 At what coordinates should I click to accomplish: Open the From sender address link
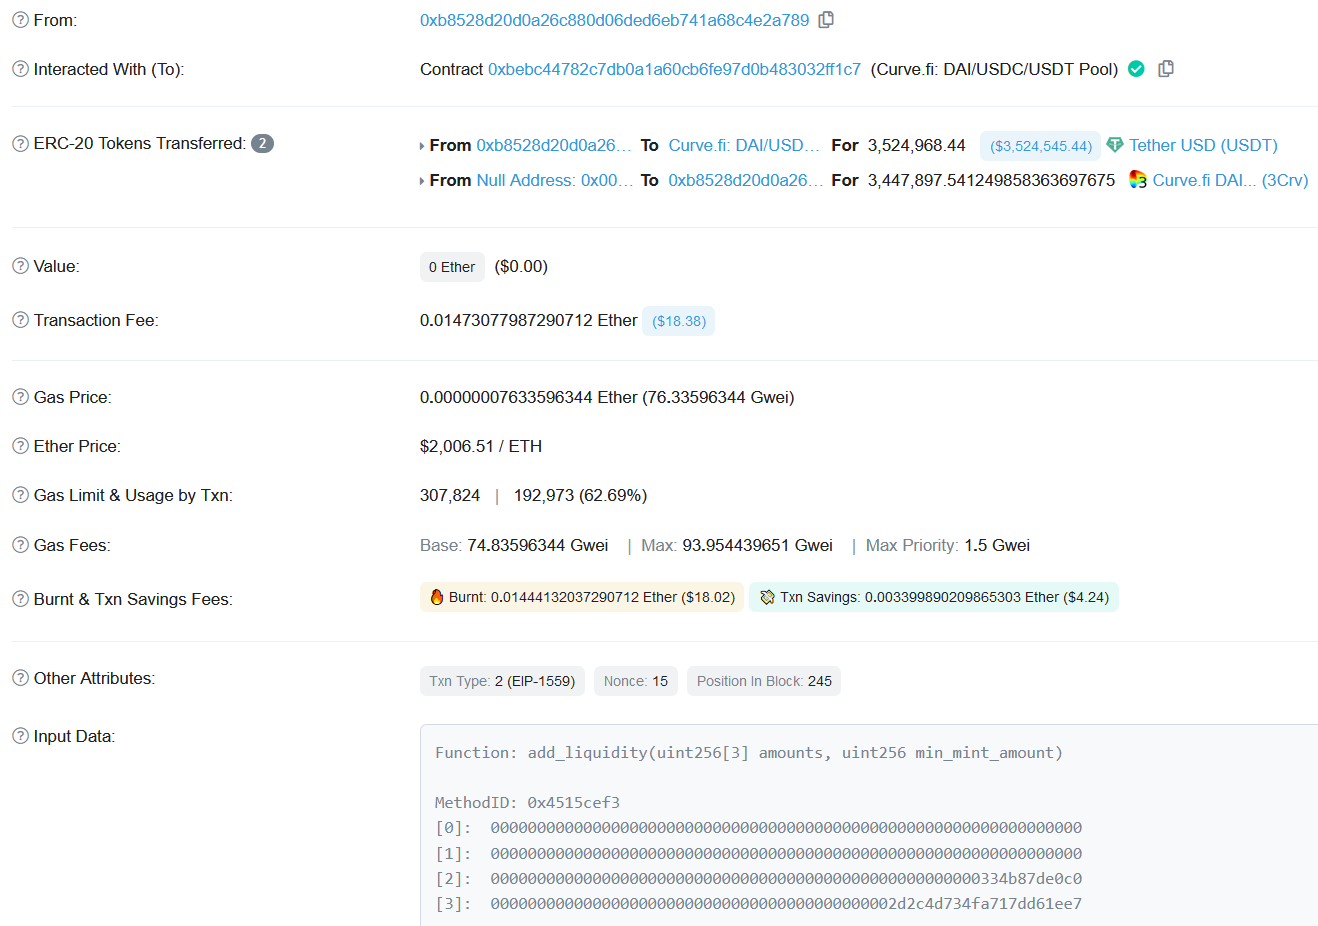613,19
